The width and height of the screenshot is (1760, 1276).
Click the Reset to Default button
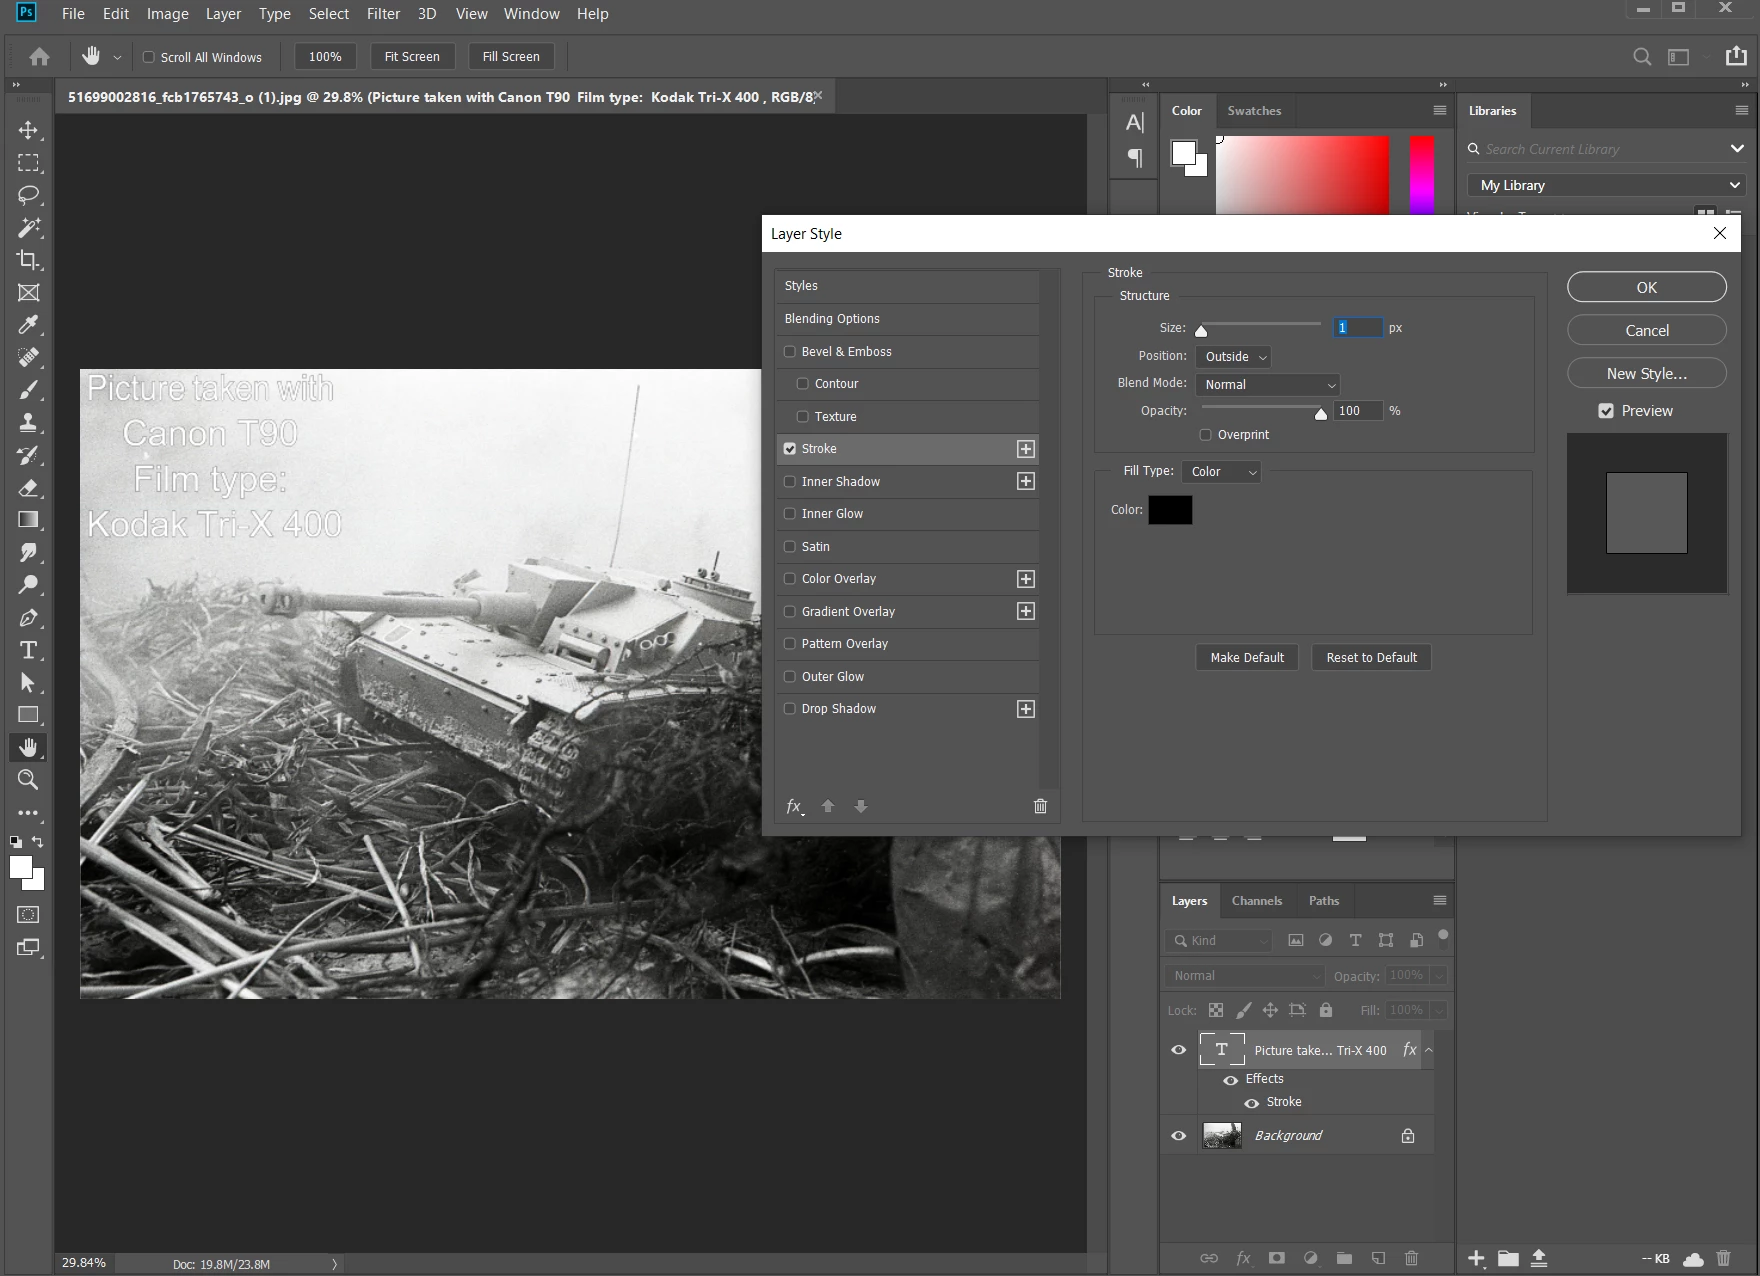tap(1372, 658)
